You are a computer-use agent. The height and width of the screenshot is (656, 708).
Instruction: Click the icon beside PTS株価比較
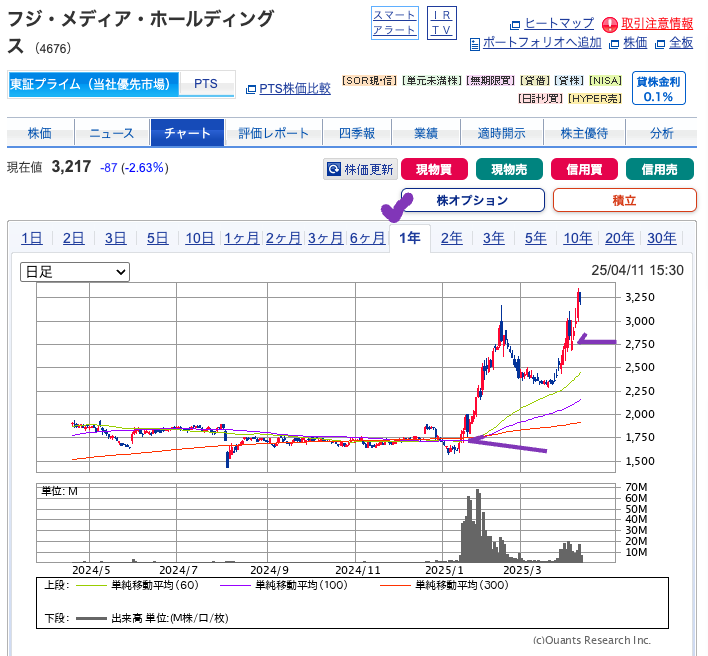pyautogui.click(x=251, y=89)
